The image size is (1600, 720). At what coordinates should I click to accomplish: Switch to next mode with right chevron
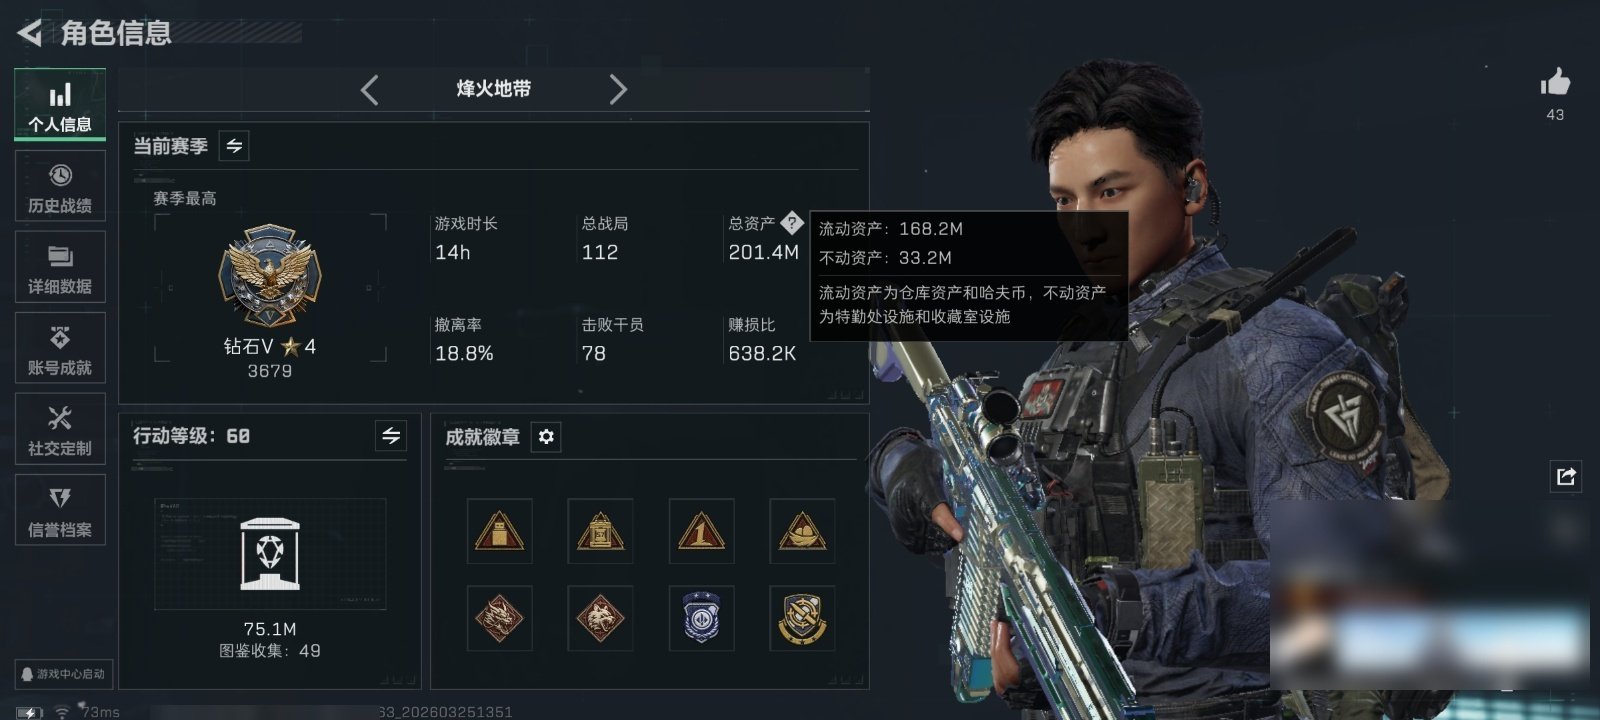click(x=618, y=90)
